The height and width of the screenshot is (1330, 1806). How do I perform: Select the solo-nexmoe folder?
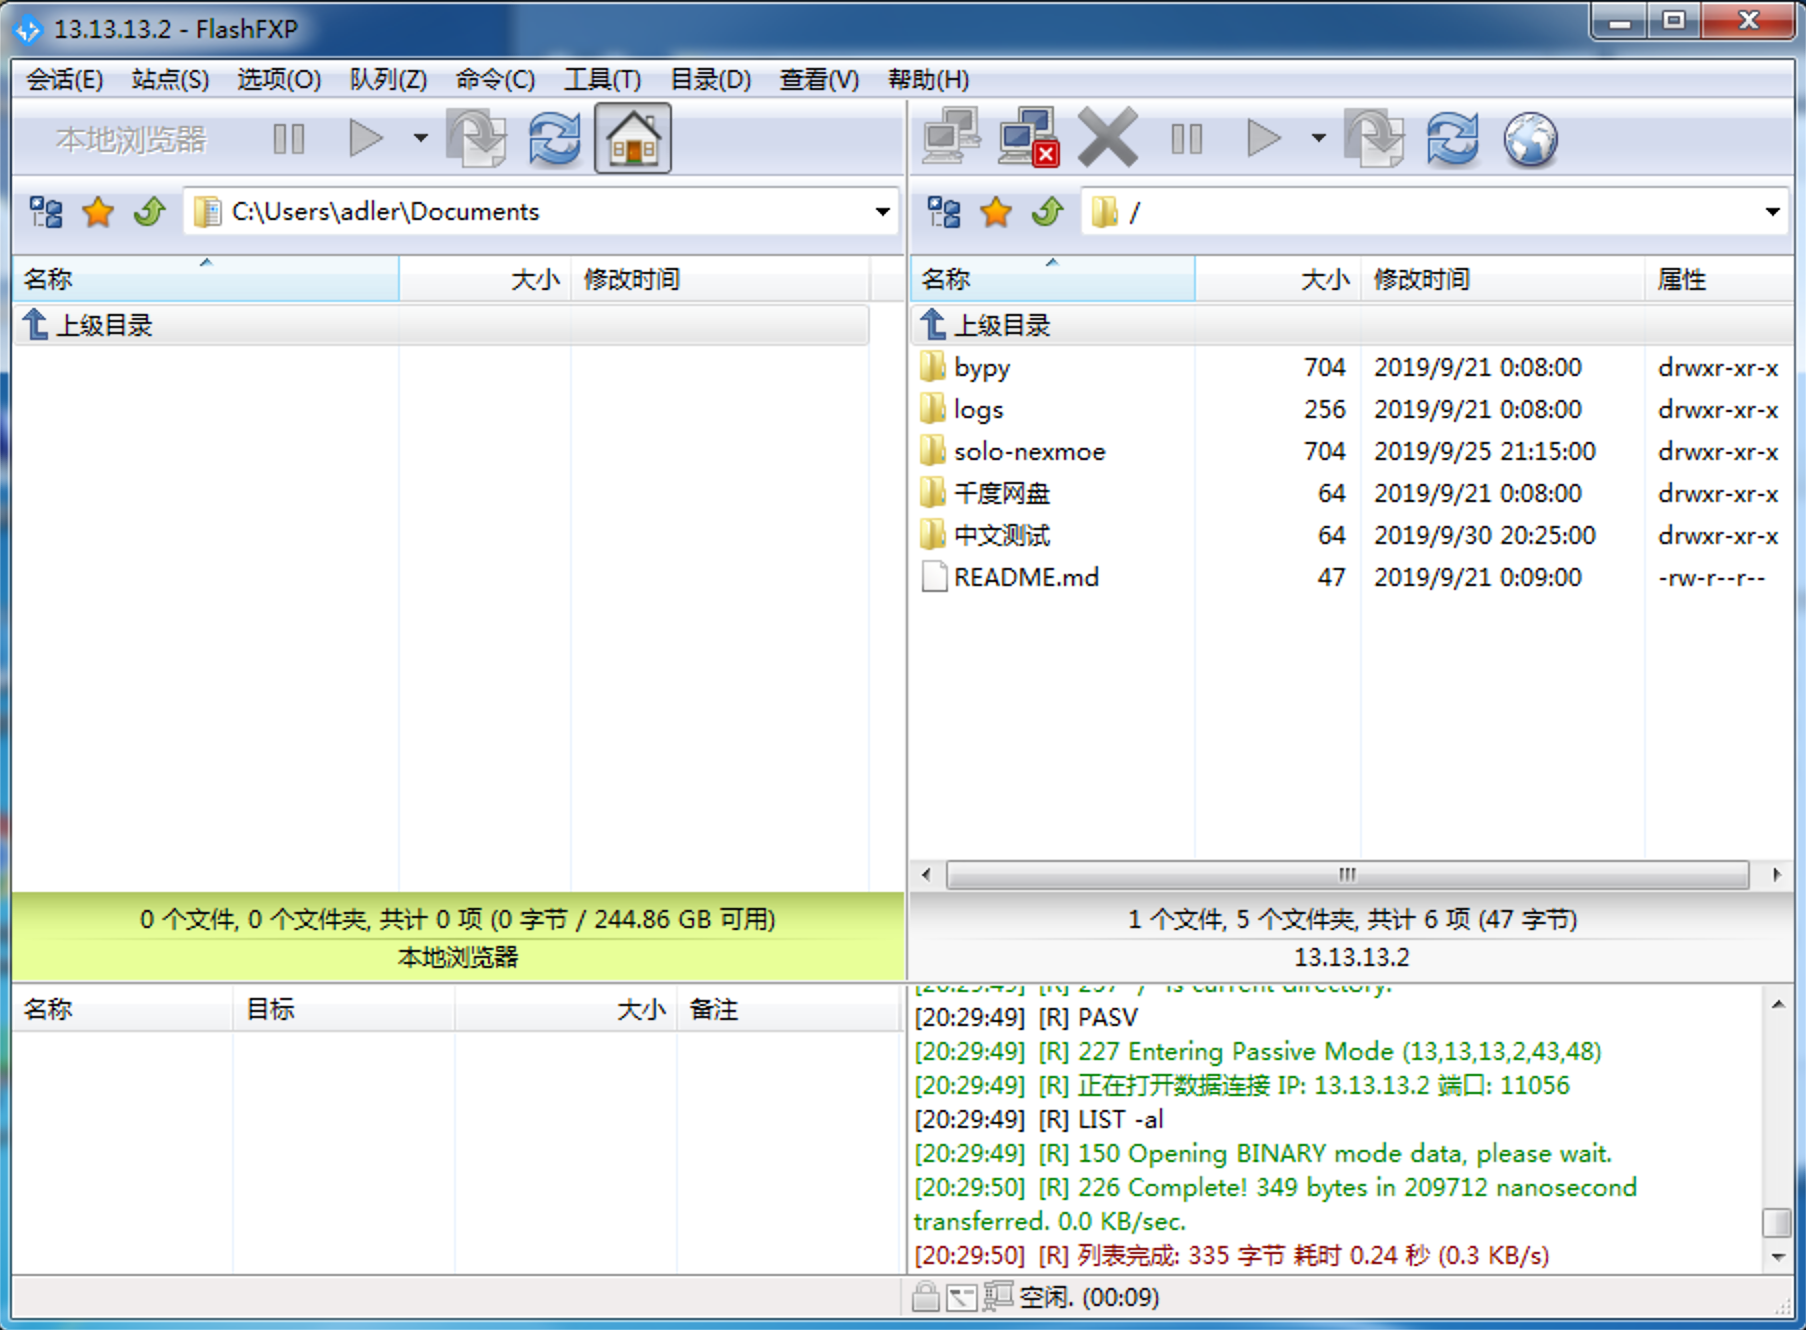tap(1352, 451)
